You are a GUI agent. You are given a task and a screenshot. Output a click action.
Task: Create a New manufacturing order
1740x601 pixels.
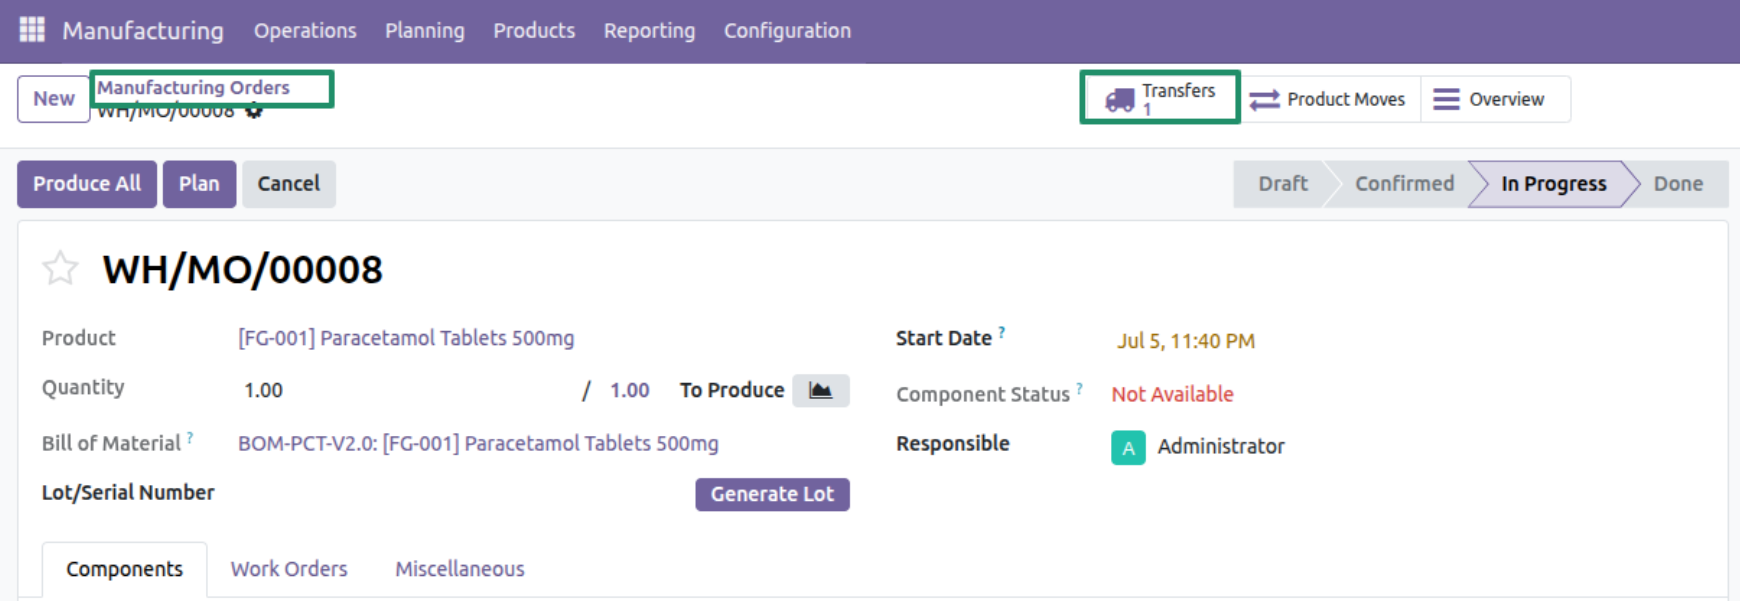[x=54, y=99]
